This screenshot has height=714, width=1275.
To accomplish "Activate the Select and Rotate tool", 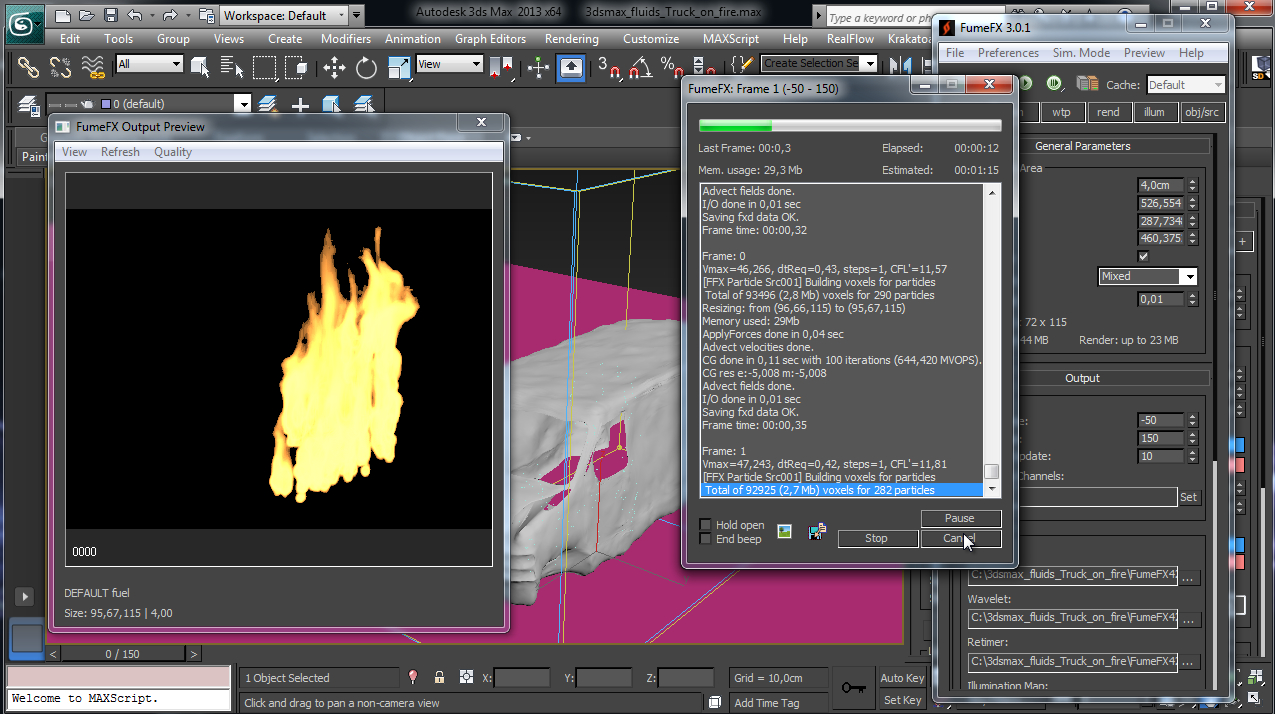I will [x=367, y=67].
